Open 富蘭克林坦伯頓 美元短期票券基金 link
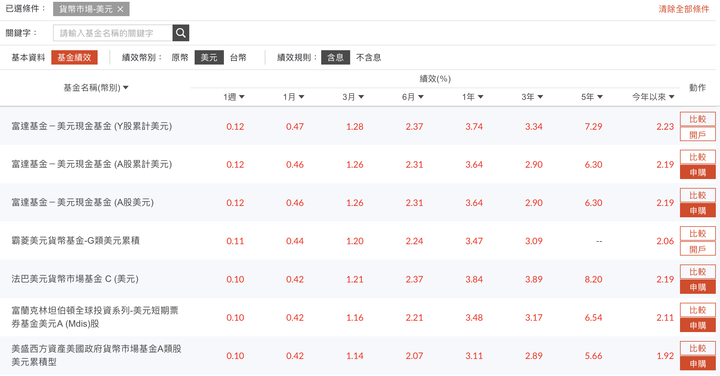 pos(95,317)
